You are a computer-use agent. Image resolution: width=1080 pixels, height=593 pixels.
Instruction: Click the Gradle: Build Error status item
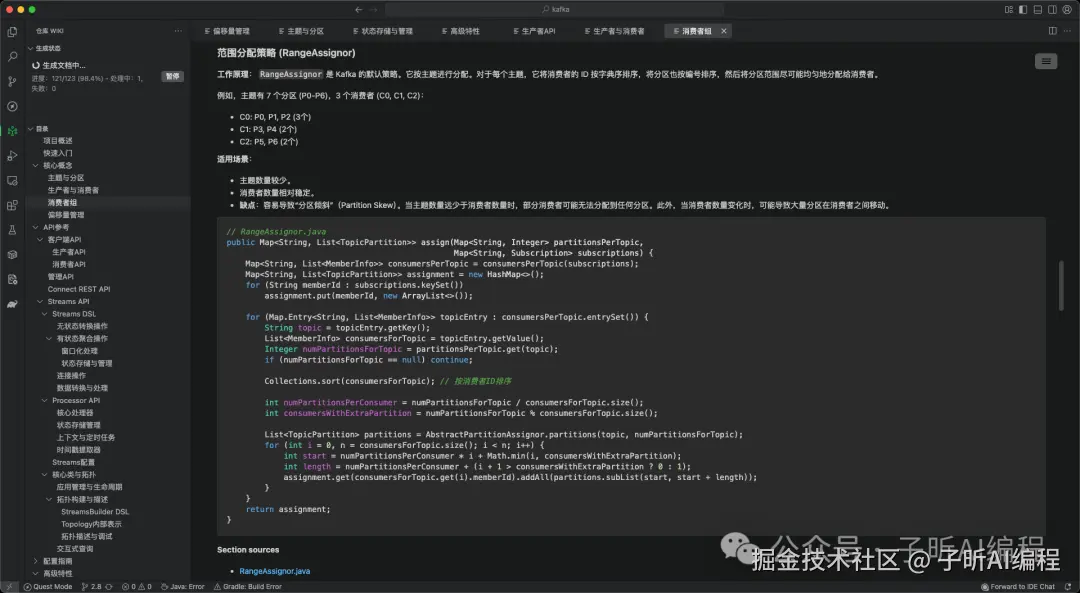(x=247, y=586)
